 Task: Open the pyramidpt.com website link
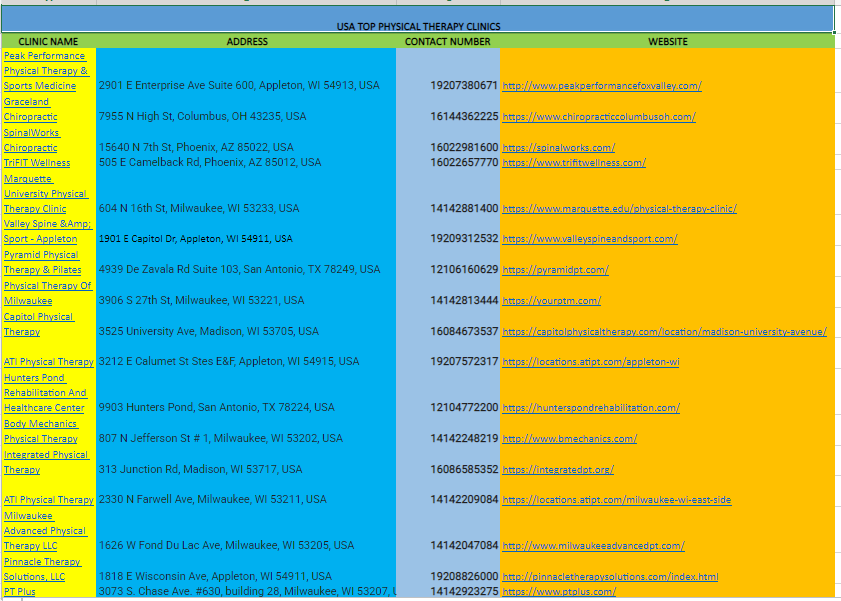point(556,270)
